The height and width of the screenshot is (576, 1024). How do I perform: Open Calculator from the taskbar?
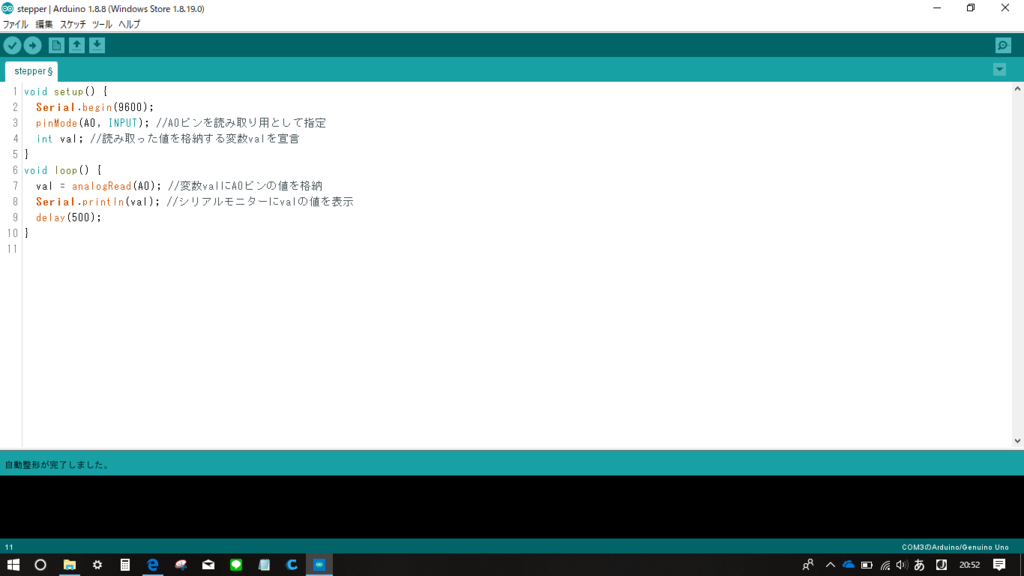click(125, 565)
